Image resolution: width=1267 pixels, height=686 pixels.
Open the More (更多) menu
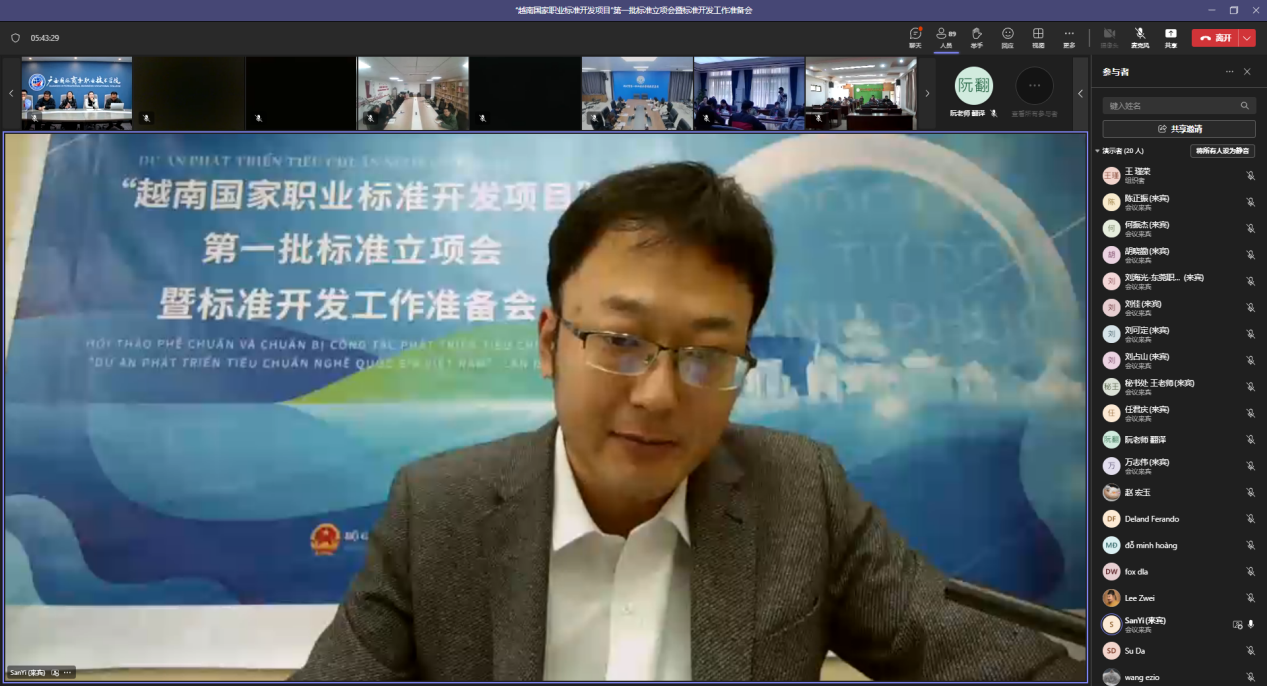tap(1069, 36)
